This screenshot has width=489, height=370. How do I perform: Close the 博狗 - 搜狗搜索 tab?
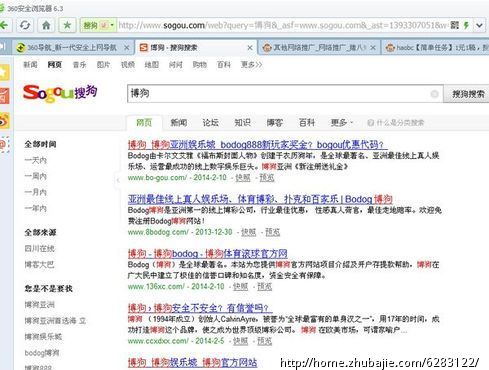250,48
